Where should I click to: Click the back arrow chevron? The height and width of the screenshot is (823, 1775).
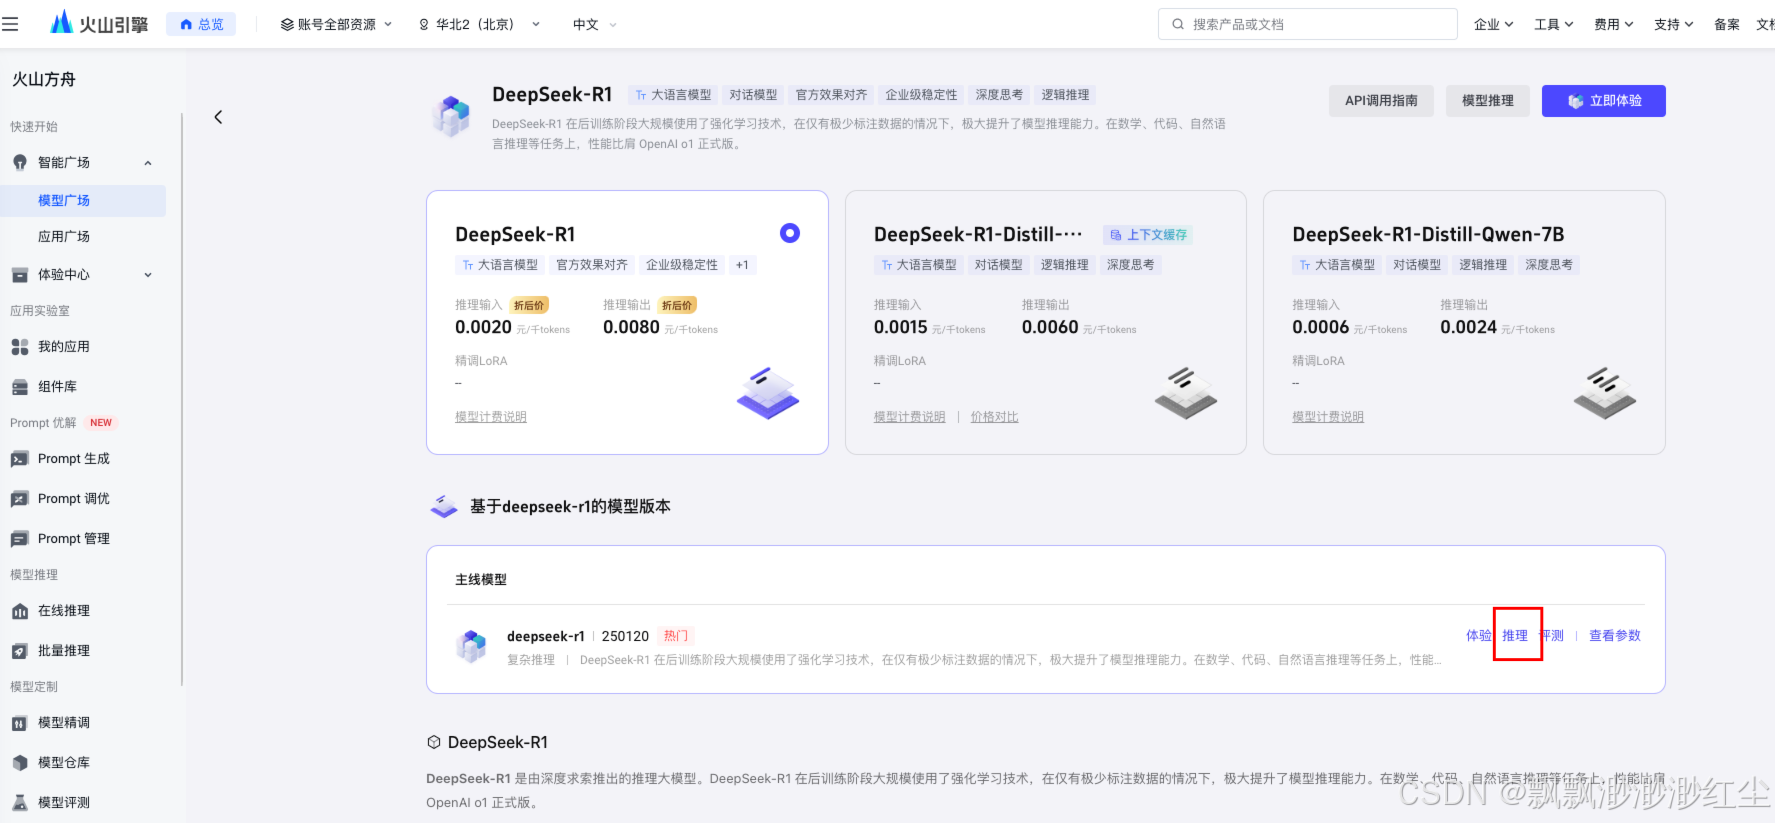[218, 117]
